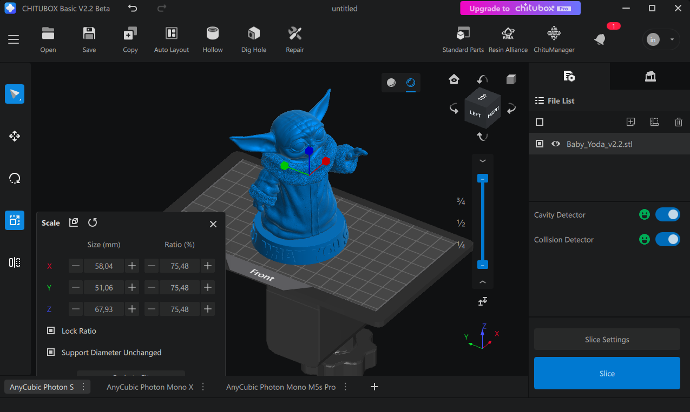This screenshot has width=690, height=412.
Task: Toggle the Collision Detector switch
Action: pos(667,239)
